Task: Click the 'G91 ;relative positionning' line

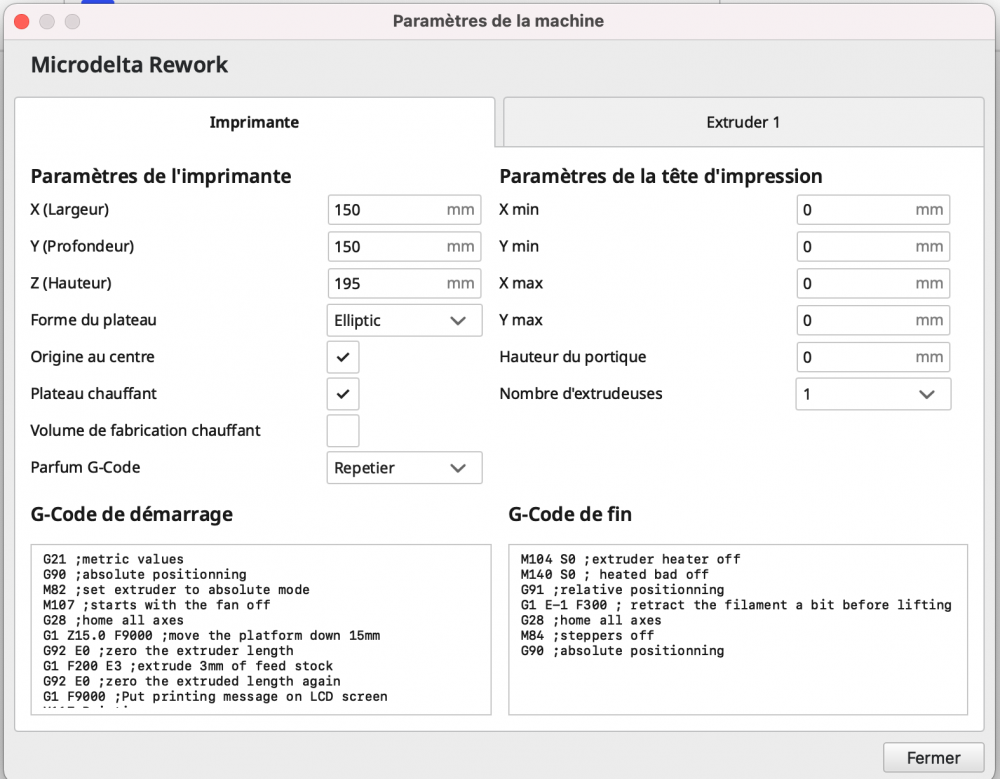Action: [x=622, y=590]
